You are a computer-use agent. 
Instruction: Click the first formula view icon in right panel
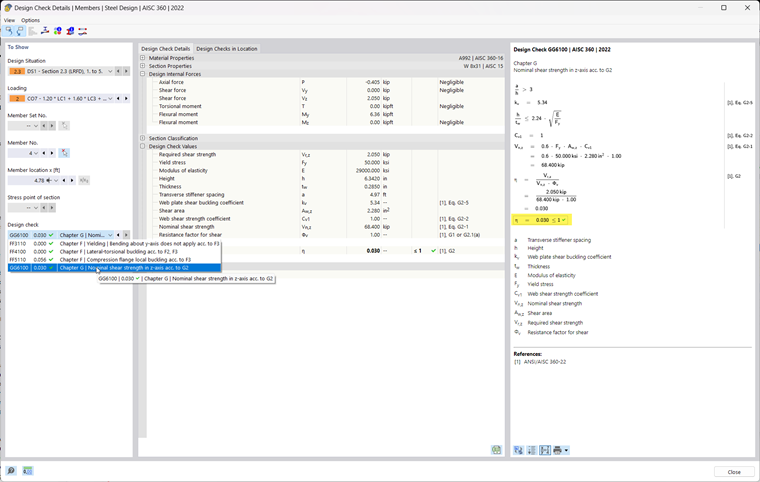[519, 450]
